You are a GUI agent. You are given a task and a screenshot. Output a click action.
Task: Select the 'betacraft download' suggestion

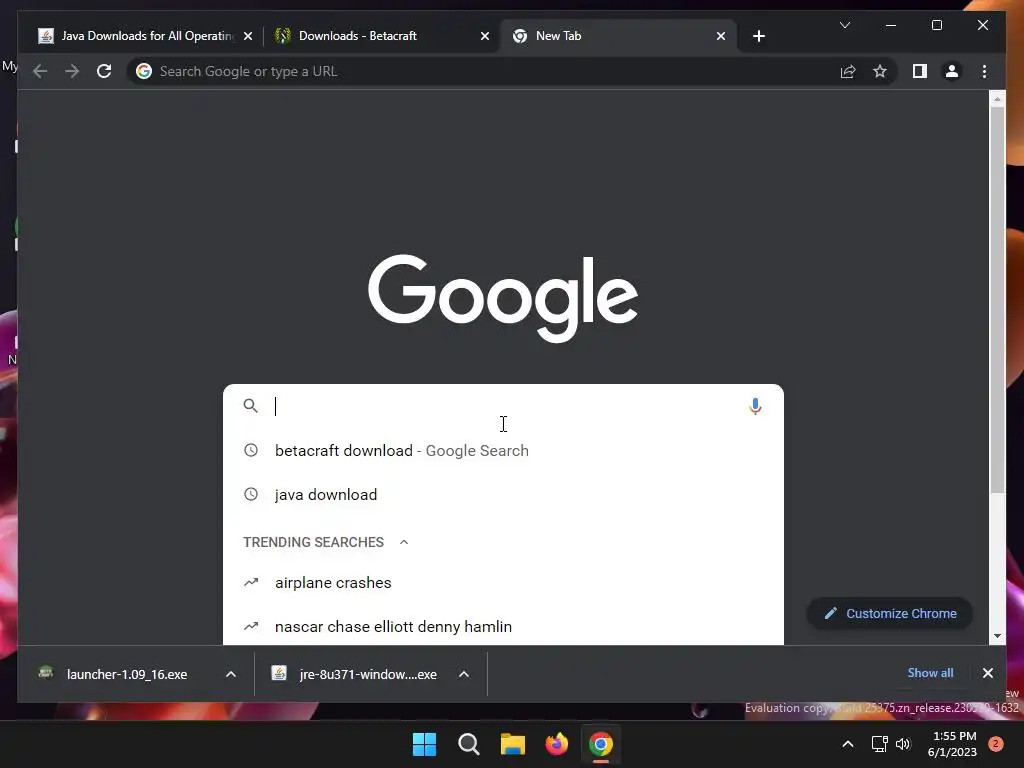(x=503, y=451)
